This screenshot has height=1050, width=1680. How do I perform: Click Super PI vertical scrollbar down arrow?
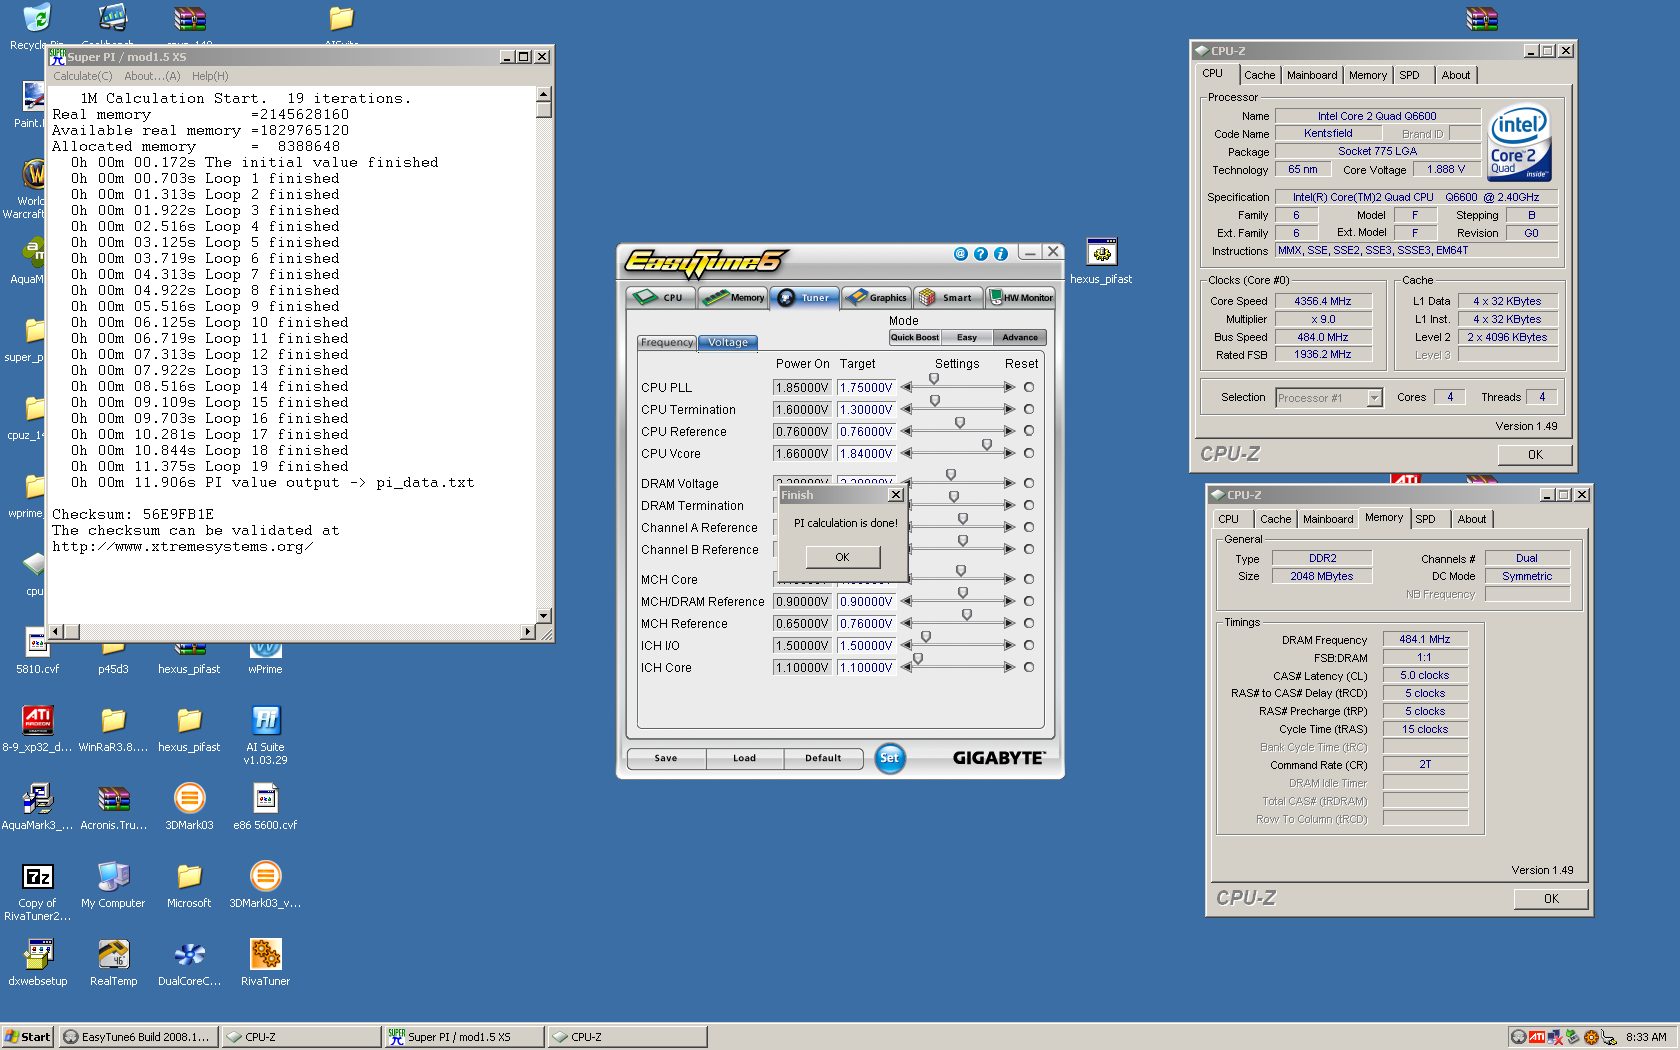544,616
